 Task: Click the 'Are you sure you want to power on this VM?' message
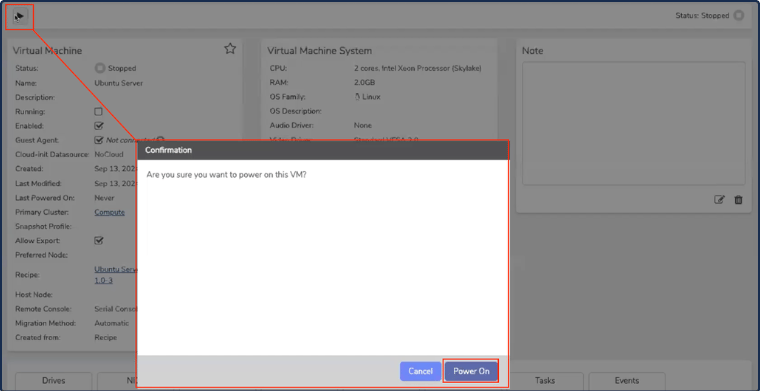coord(226,175)
